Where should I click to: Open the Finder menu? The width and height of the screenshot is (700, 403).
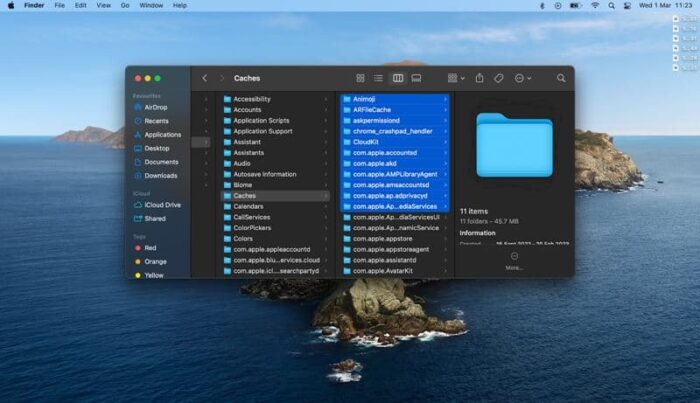(x=34, y=5)
